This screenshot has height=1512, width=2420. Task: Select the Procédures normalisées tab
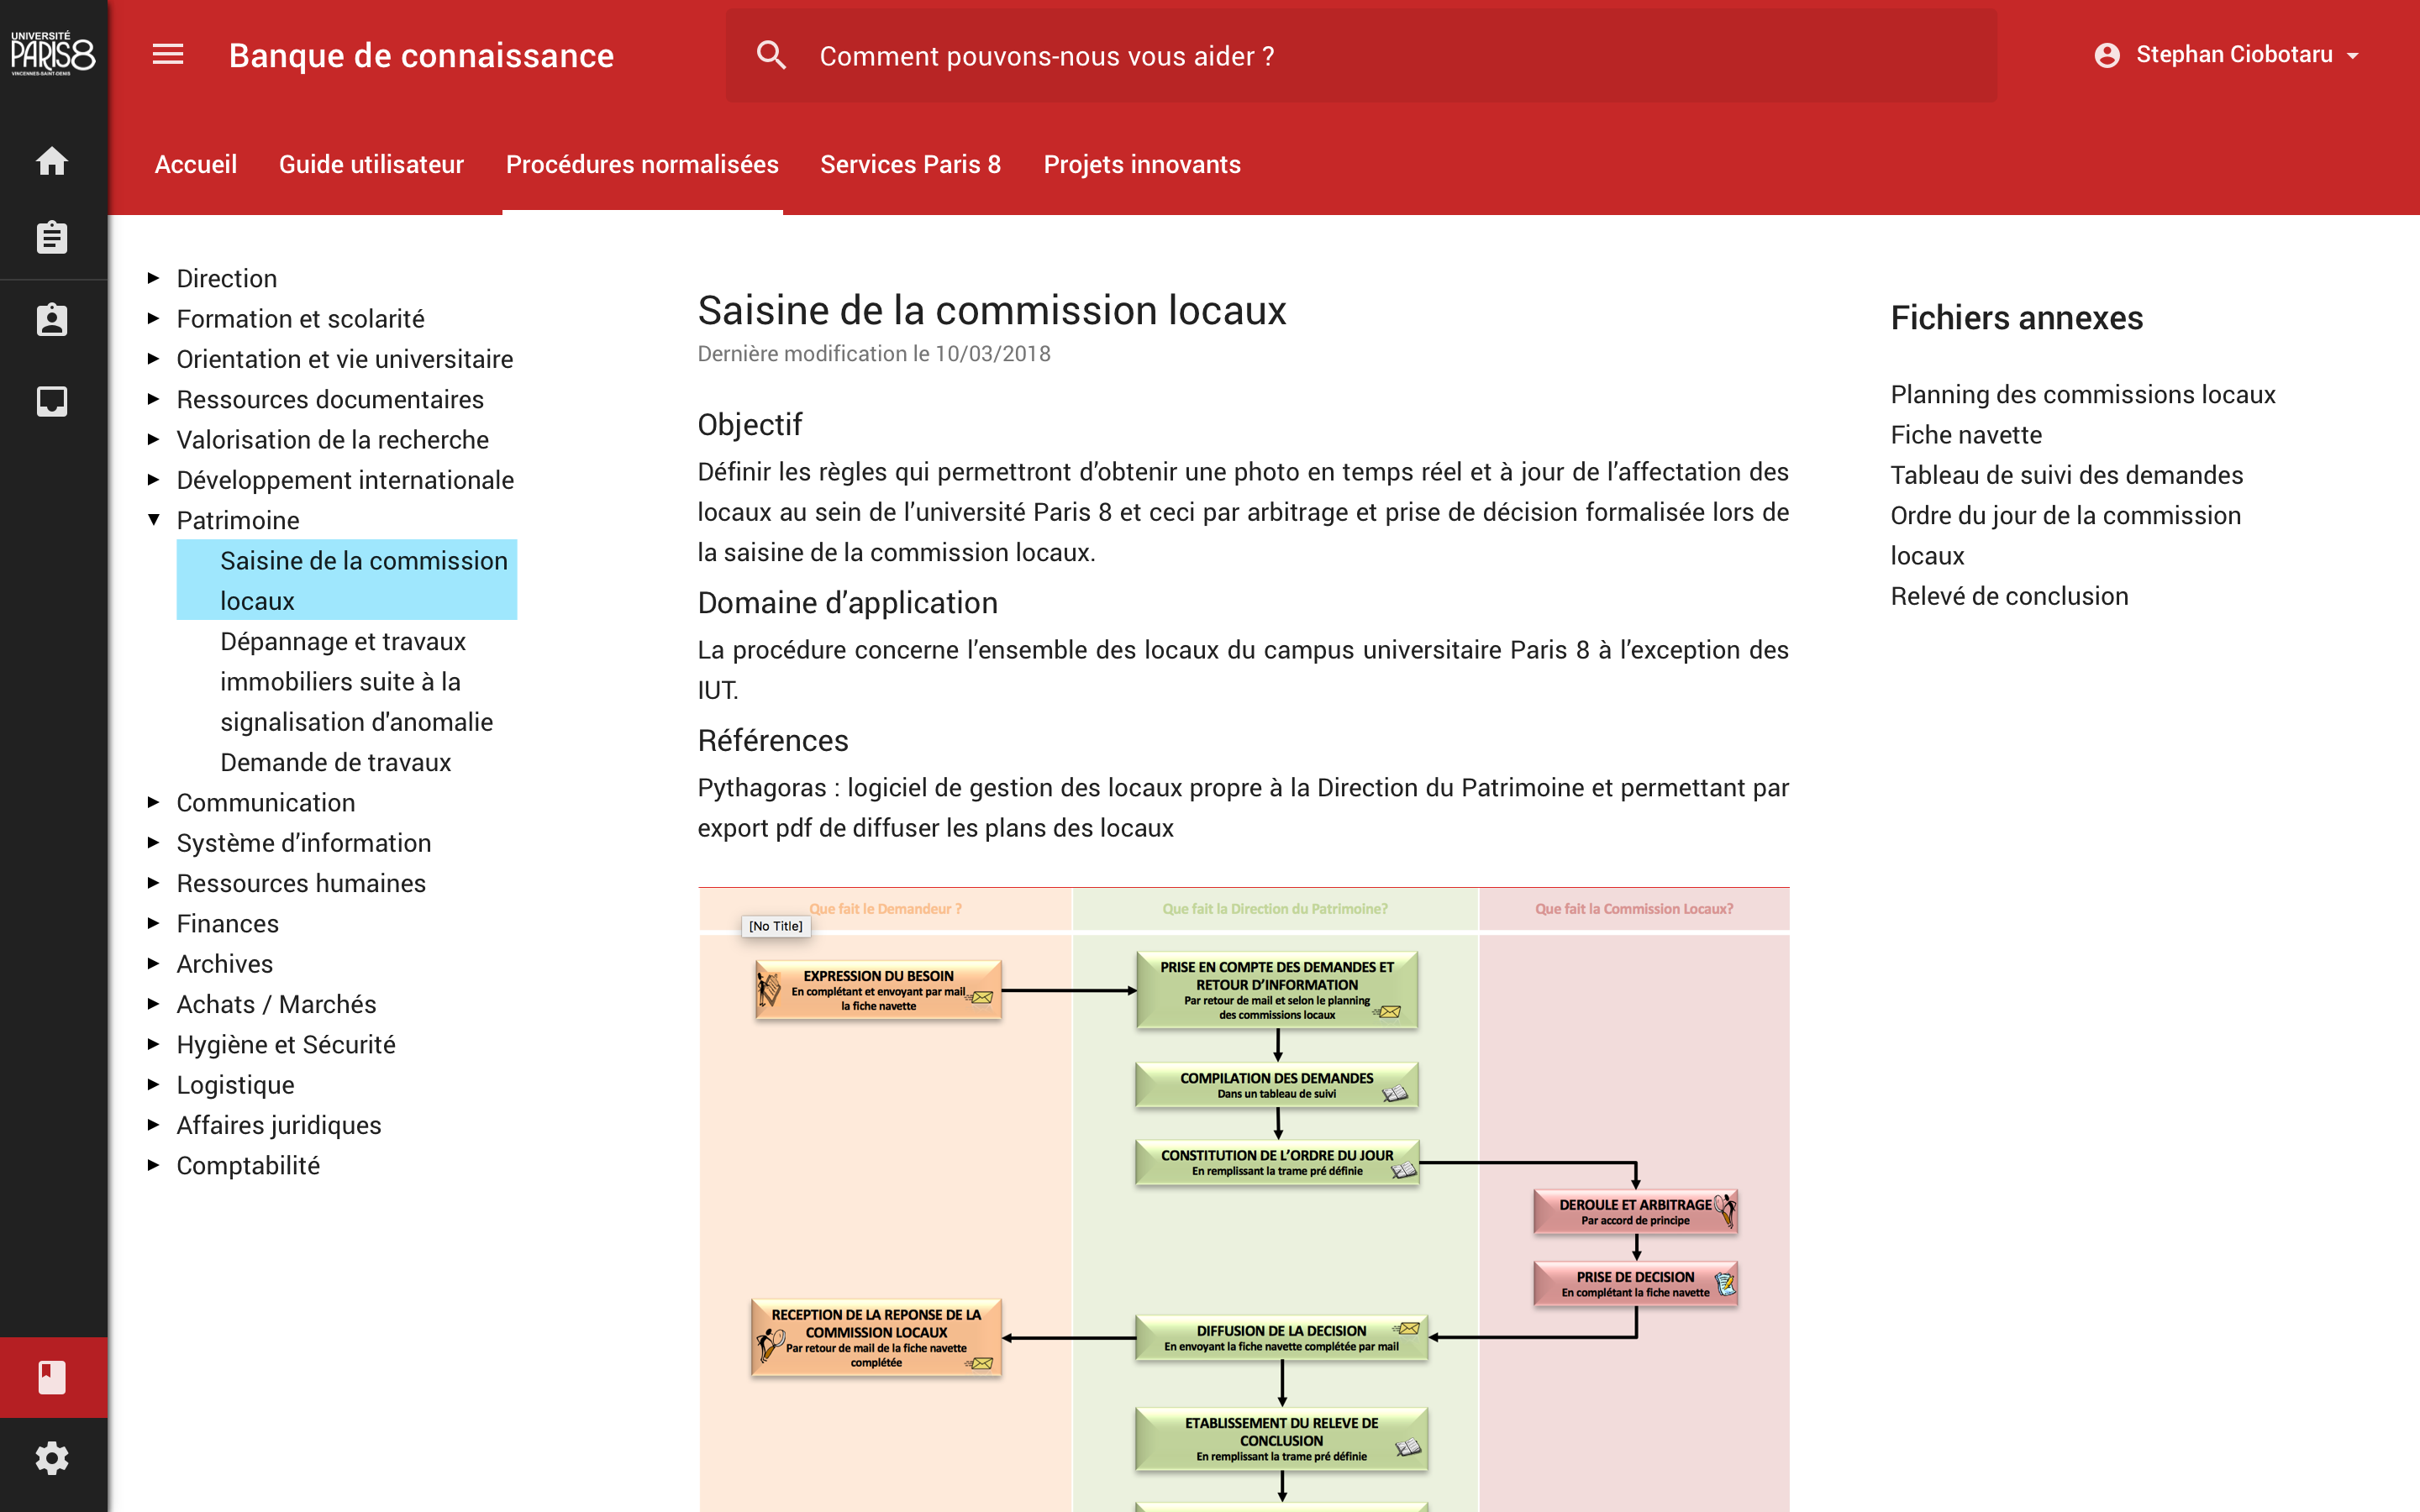[x=641, y=164]
